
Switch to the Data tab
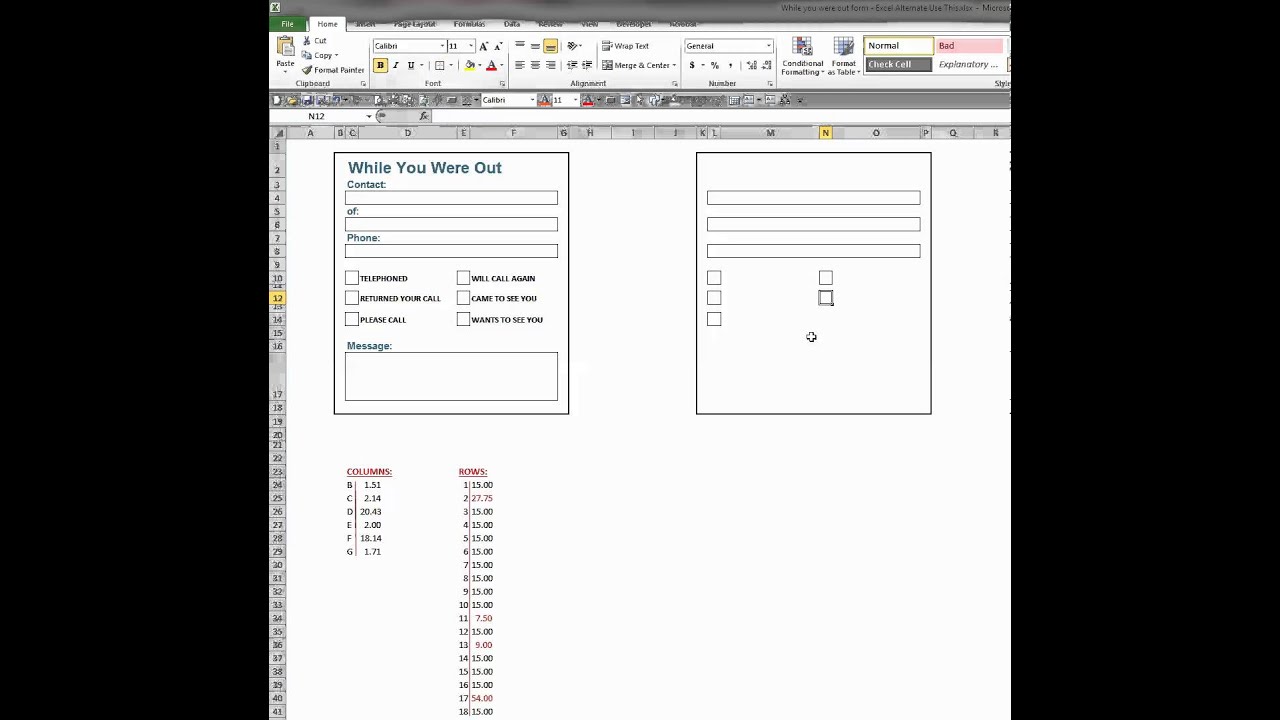coord(512,24)
